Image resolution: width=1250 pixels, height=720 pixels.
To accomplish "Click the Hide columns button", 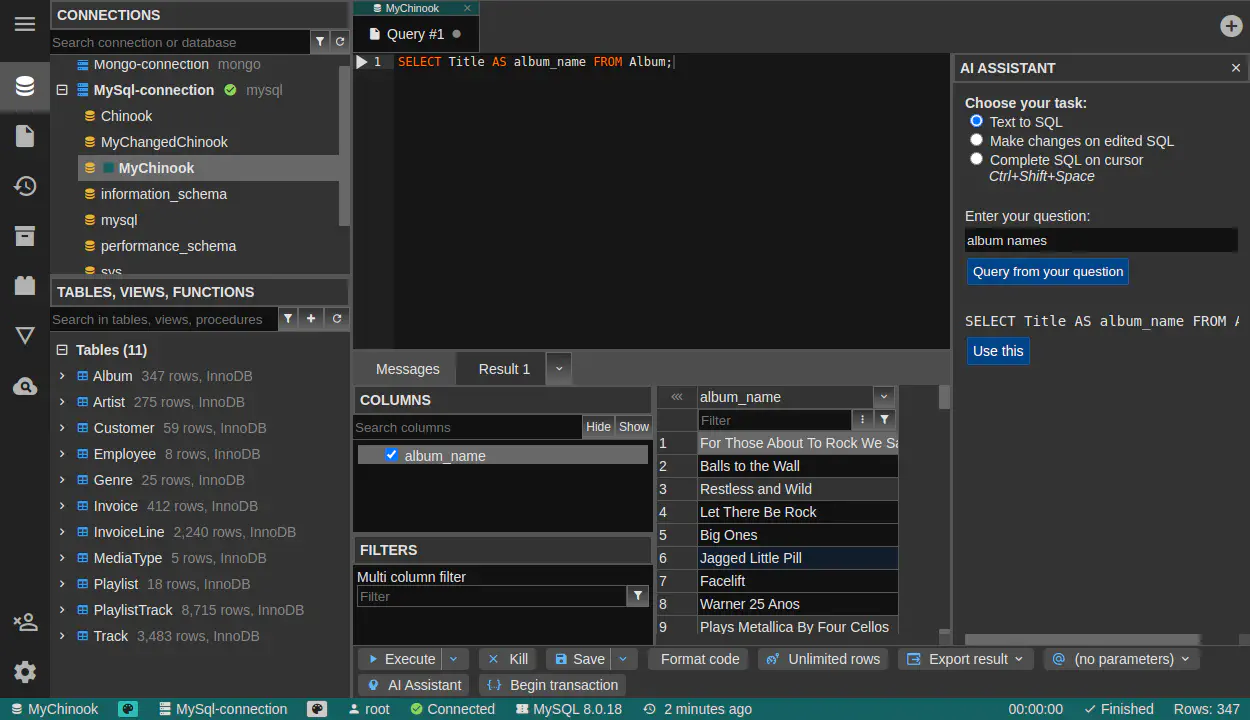I will [x=598, y=427].
